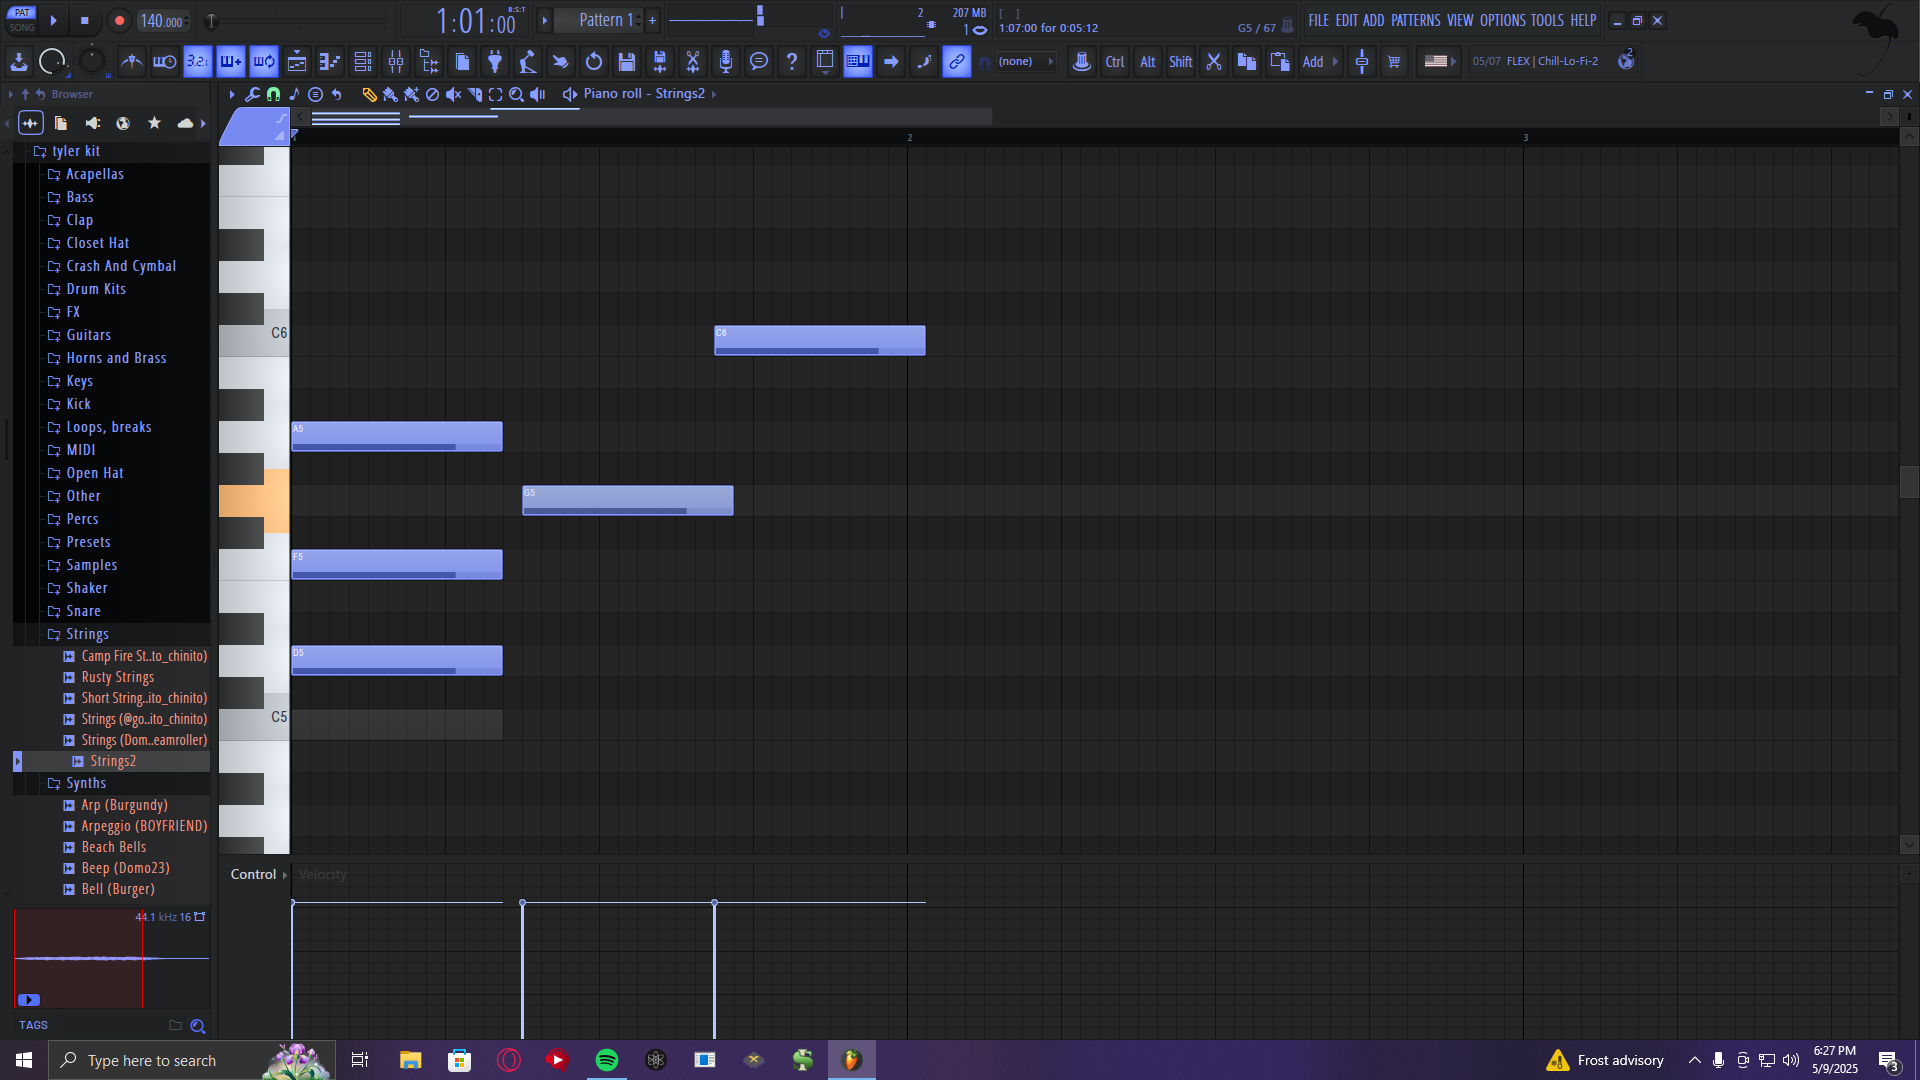Toggle piano roll snap magnet
Image resolution: width=1920 pixels, height=1080 pixels.
[x=273, y=94]
